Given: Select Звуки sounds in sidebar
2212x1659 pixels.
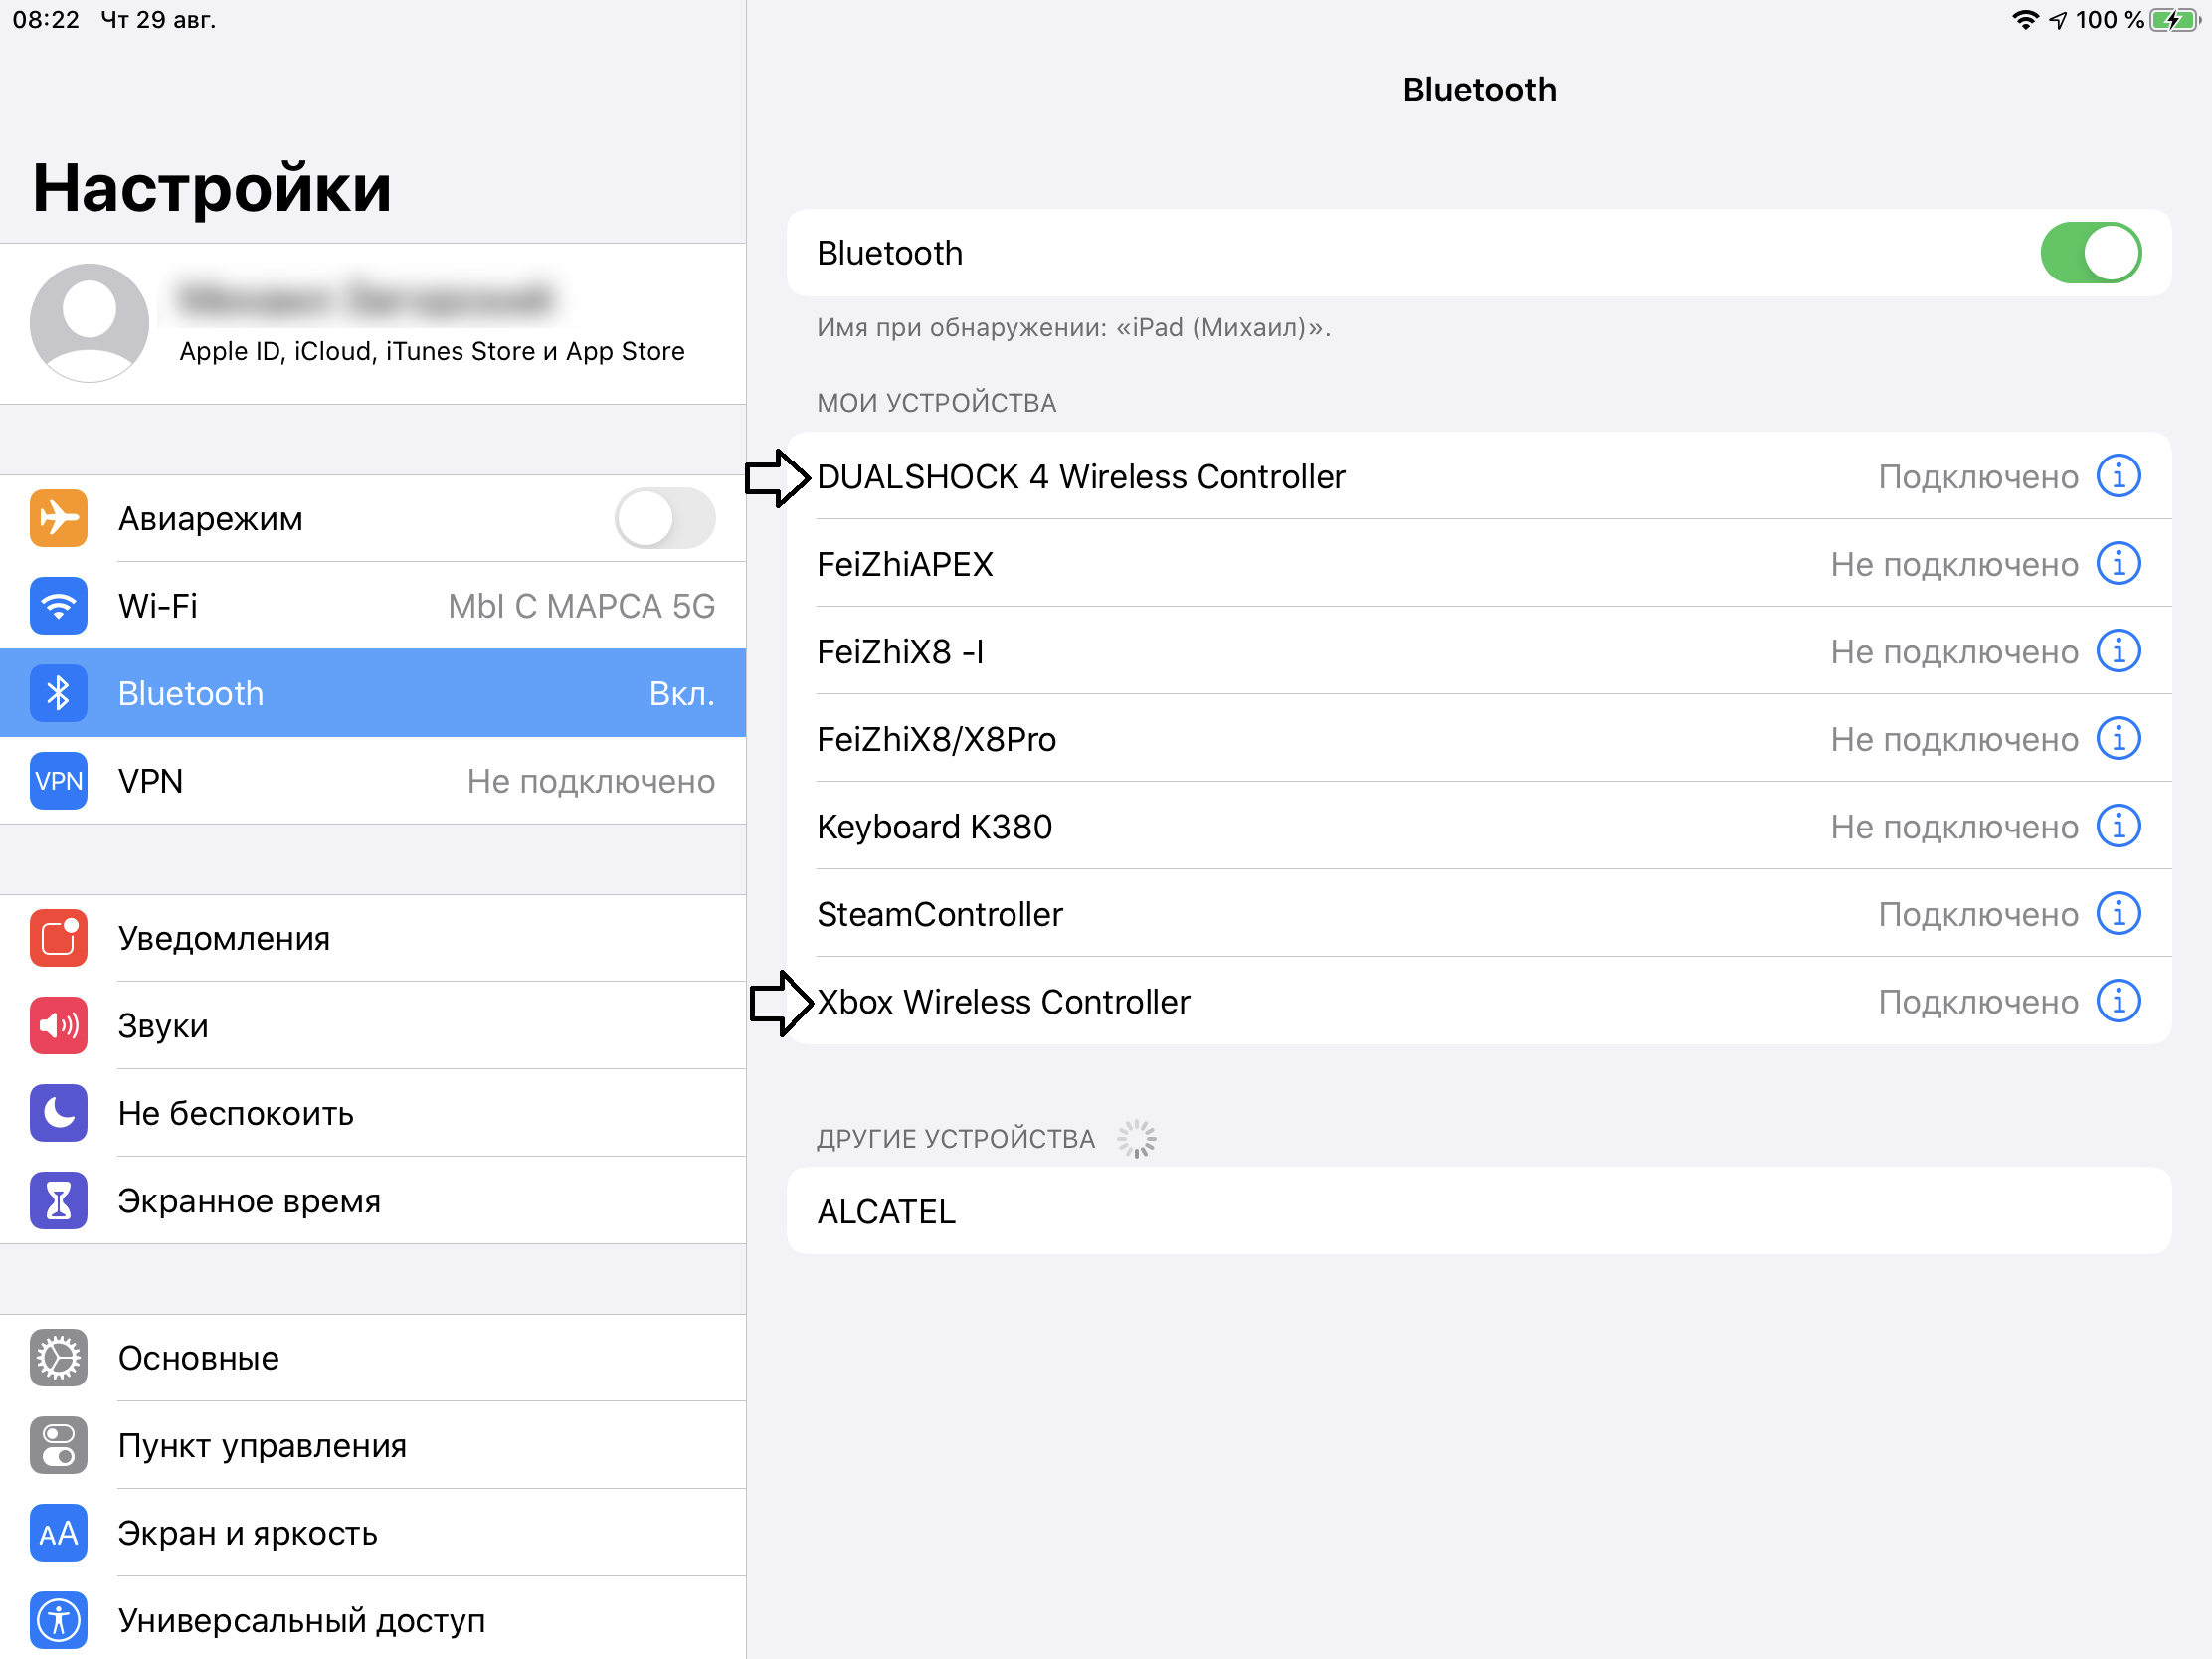Looking at the screenshot, I should [x=372, y=1026].
